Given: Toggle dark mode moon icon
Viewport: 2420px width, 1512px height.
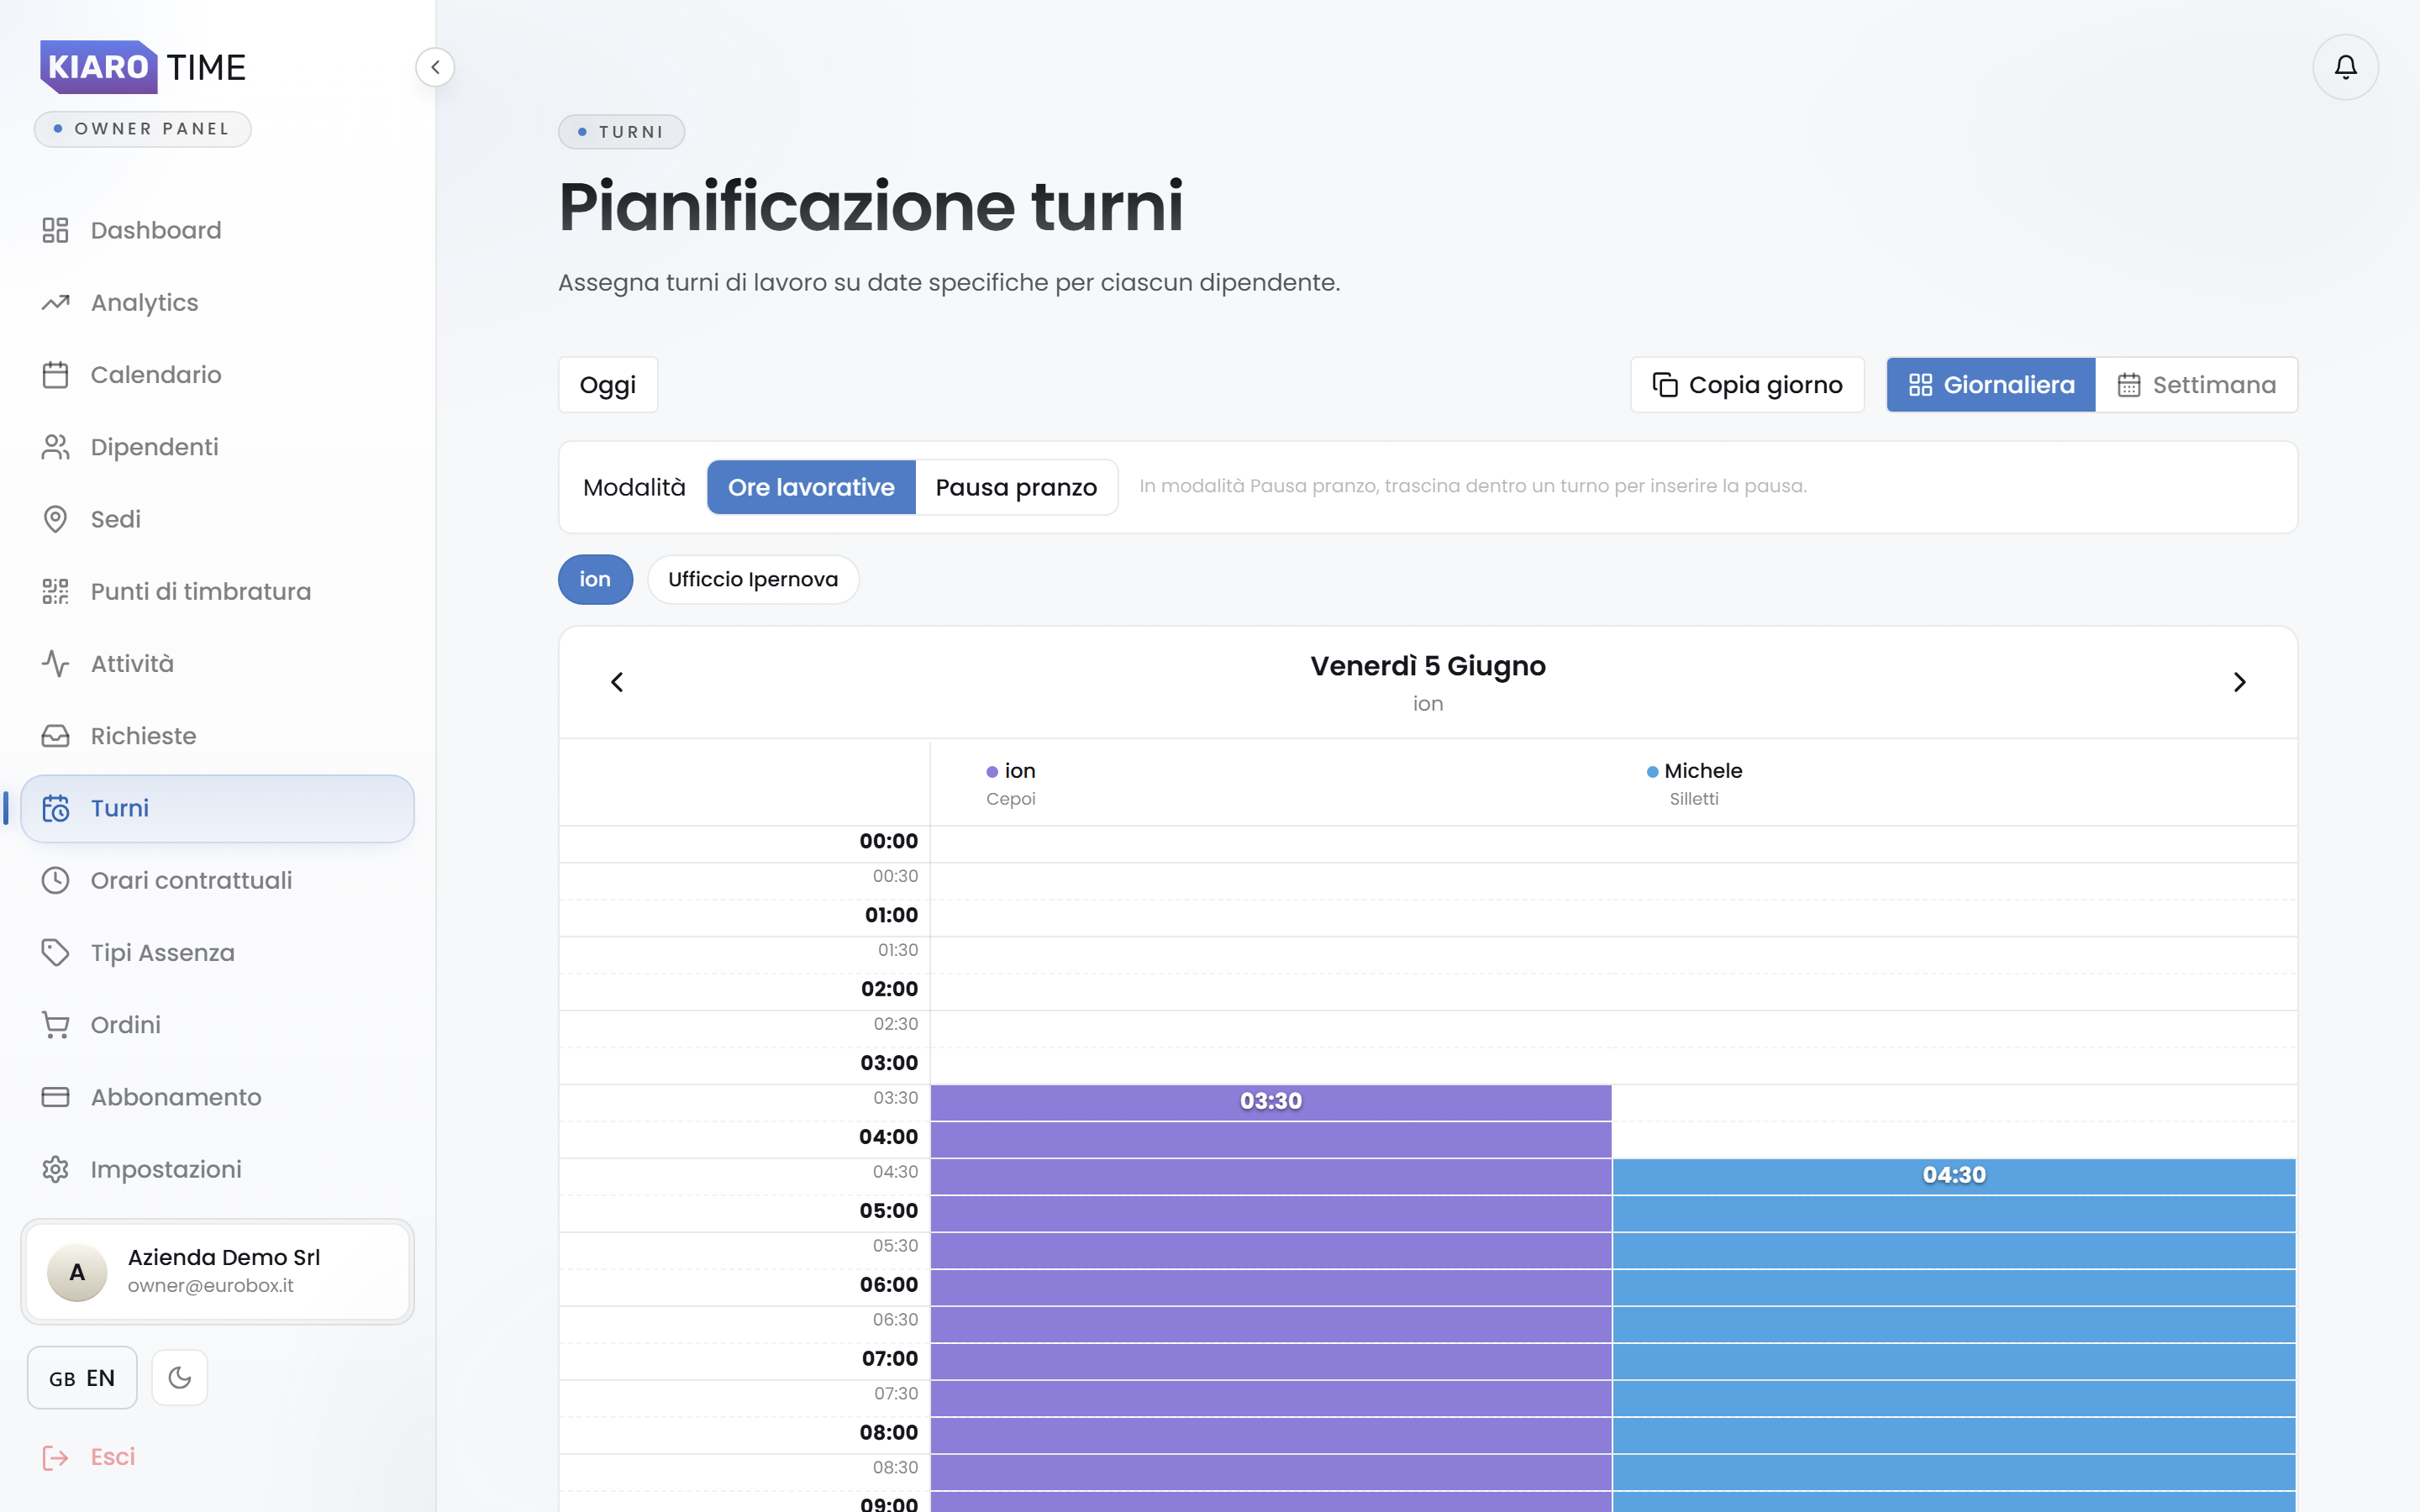Looking at the screenshot, I should pyautogui.click(x=180, y=1378).
